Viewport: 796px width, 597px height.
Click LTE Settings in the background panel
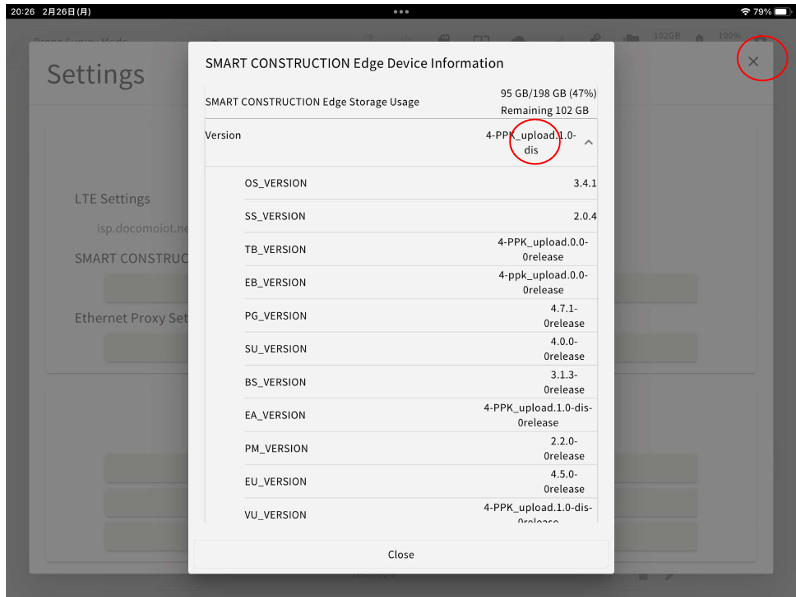pos(112,199)
